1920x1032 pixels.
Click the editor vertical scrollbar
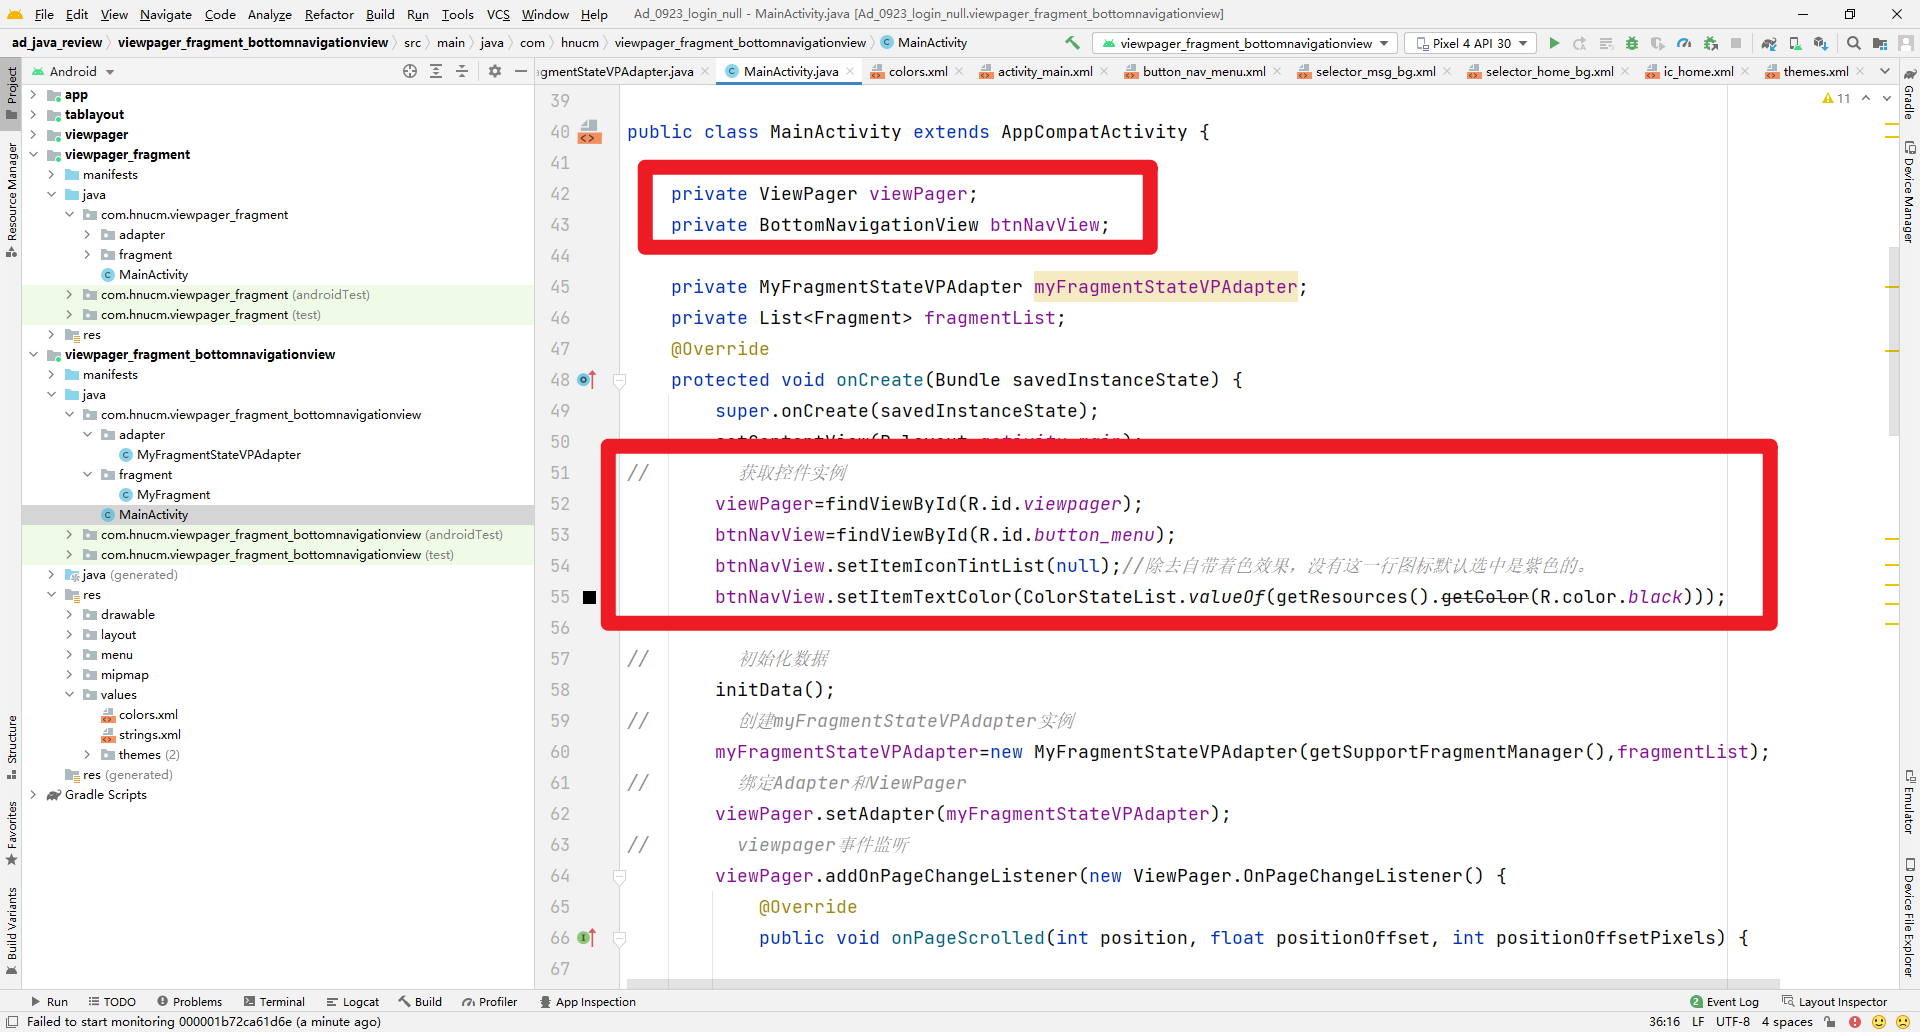pyautogui.click(x=1893, y=340)
